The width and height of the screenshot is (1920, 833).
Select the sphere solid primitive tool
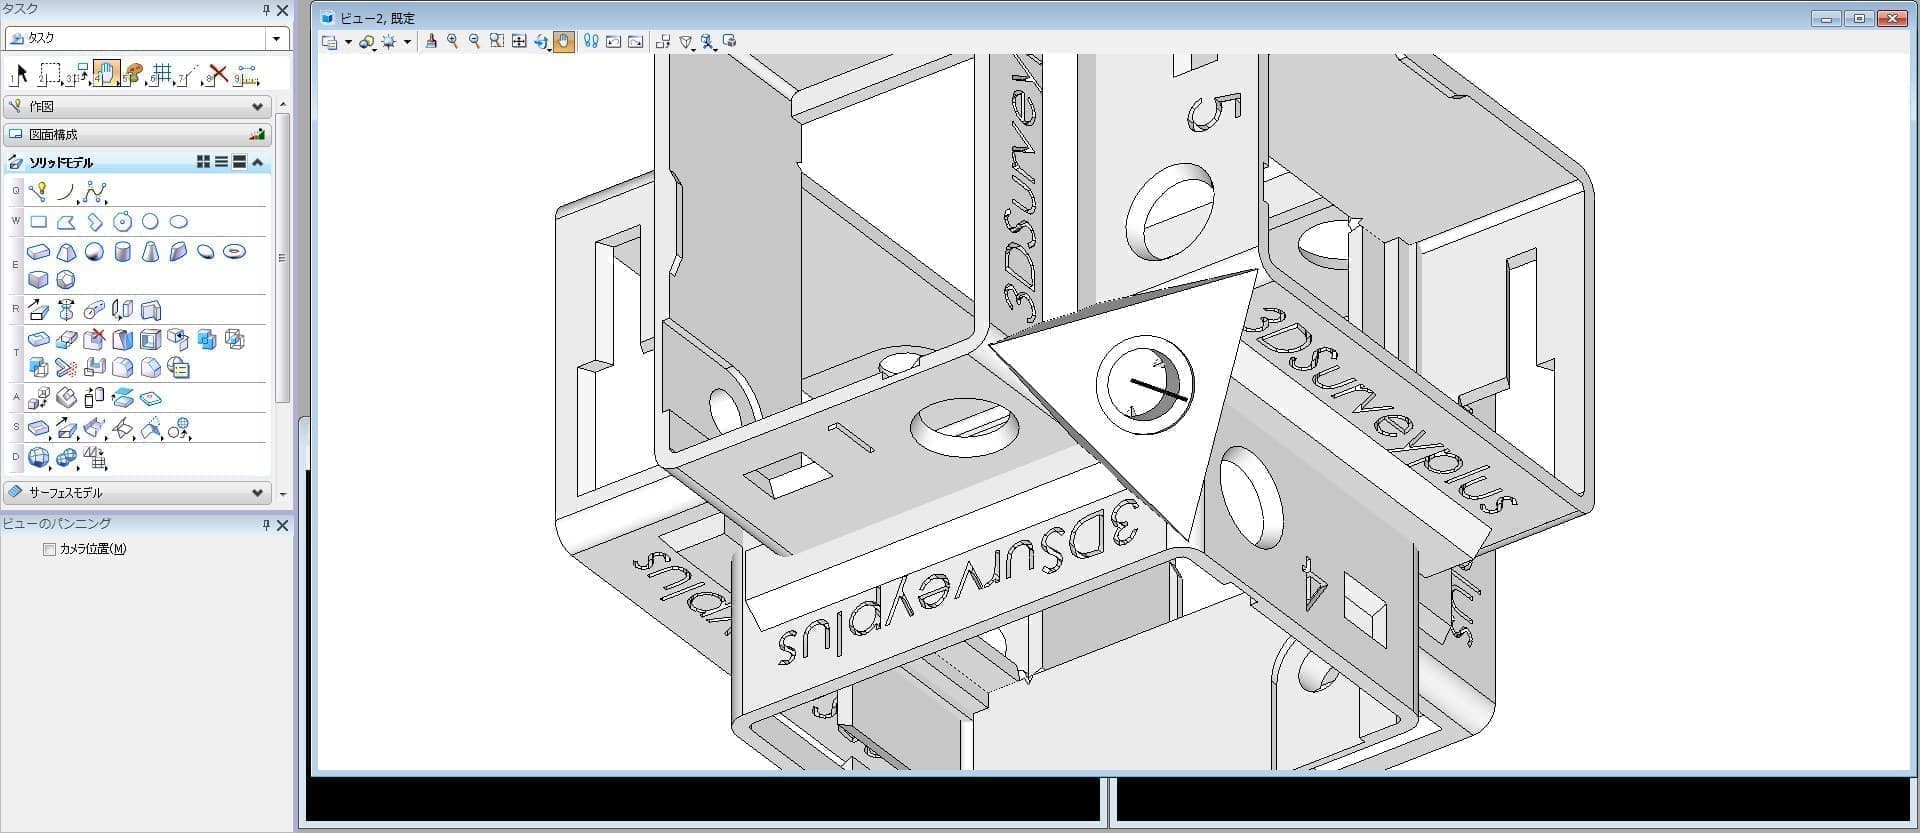coord(94,252)
